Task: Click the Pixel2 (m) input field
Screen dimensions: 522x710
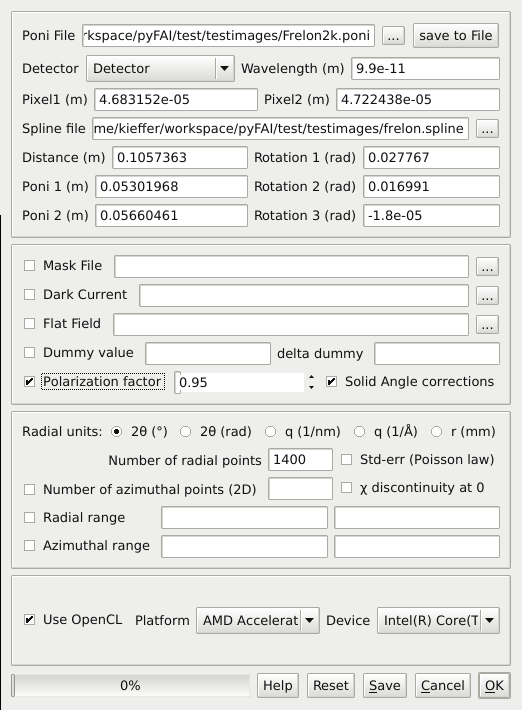Action: click(x=418, y=100)
